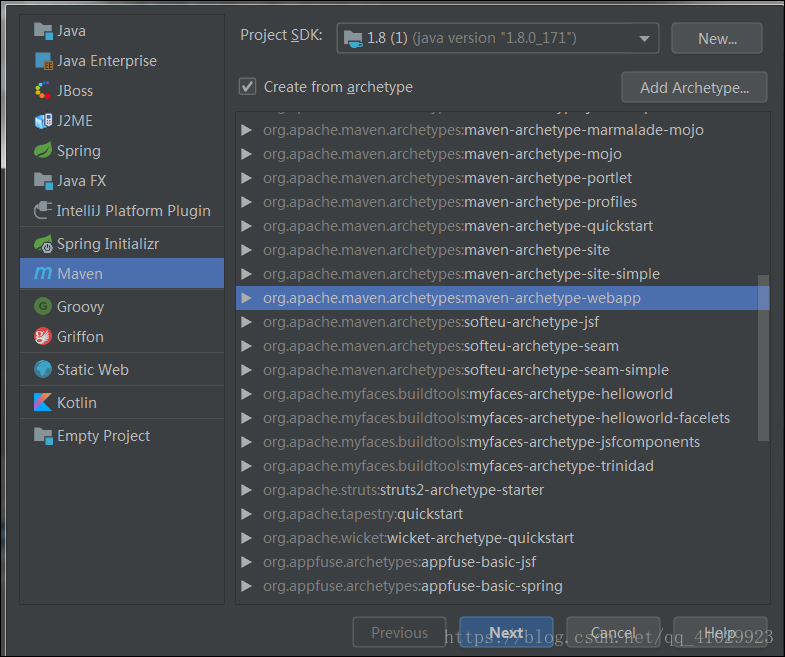Select myfaces-archetype-helloworld-facelets row
This screenshot has width=785, height=657.
pos(503,418)
